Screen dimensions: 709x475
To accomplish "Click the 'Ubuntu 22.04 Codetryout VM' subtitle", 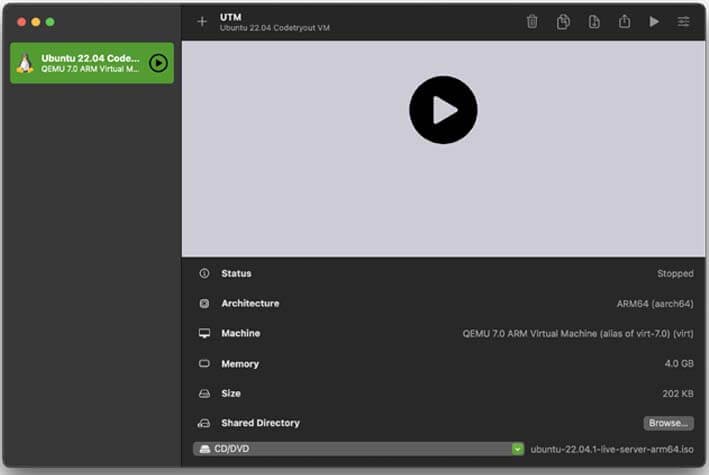I will point(274,28).
